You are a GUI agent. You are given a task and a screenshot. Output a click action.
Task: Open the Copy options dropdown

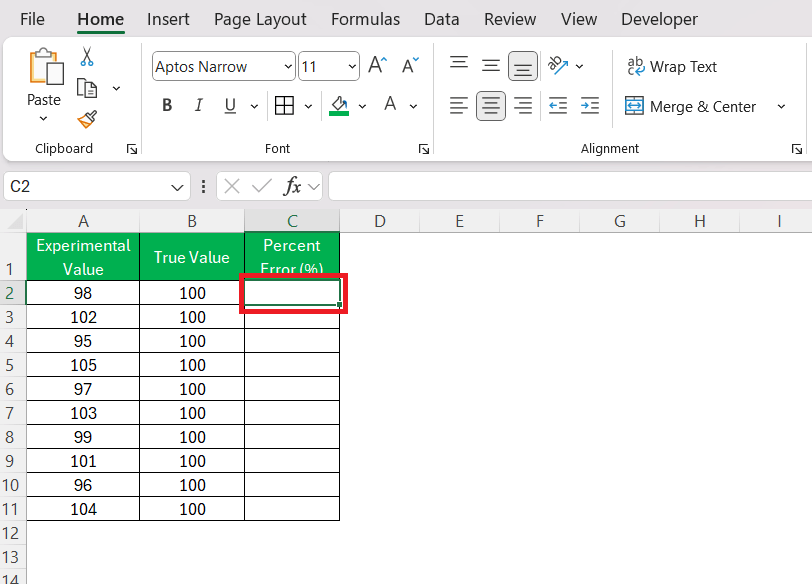[x=117, y=89]
